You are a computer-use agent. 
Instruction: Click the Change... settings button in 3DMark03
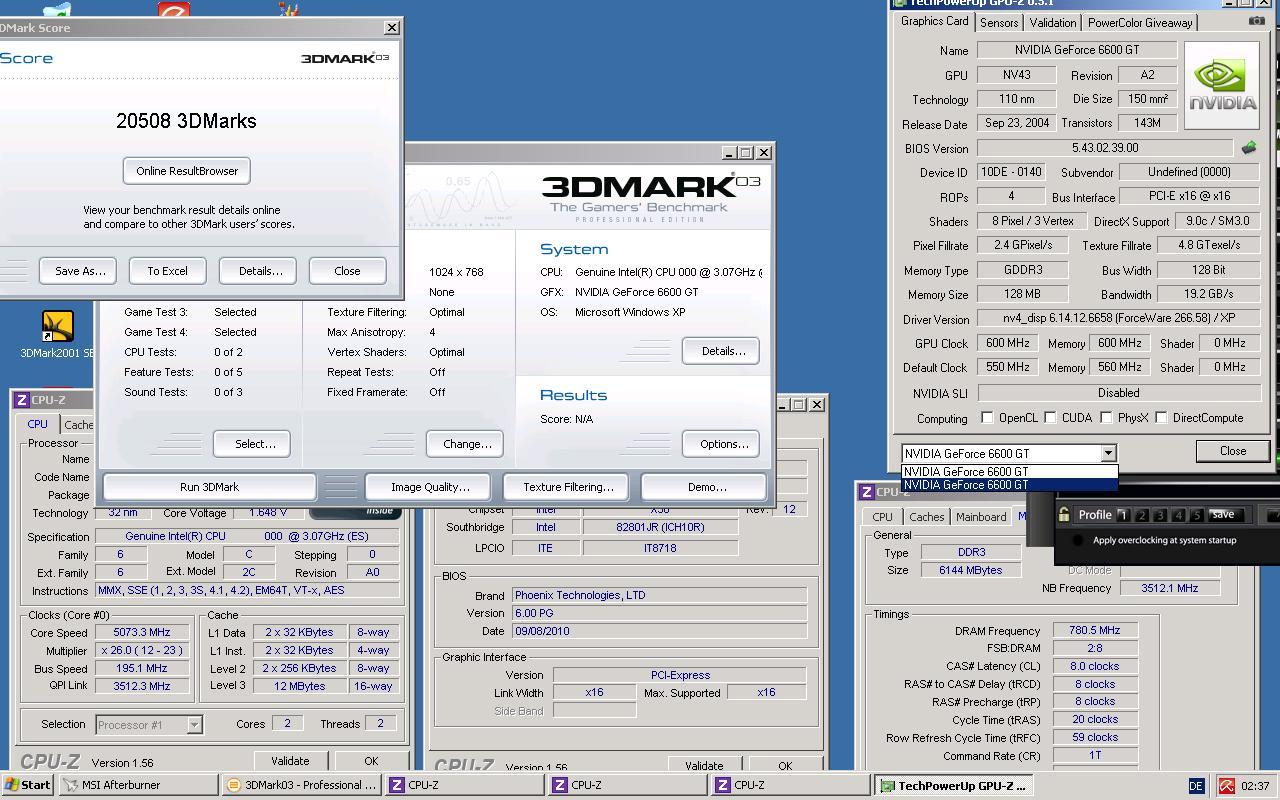(x=466, y=444)
